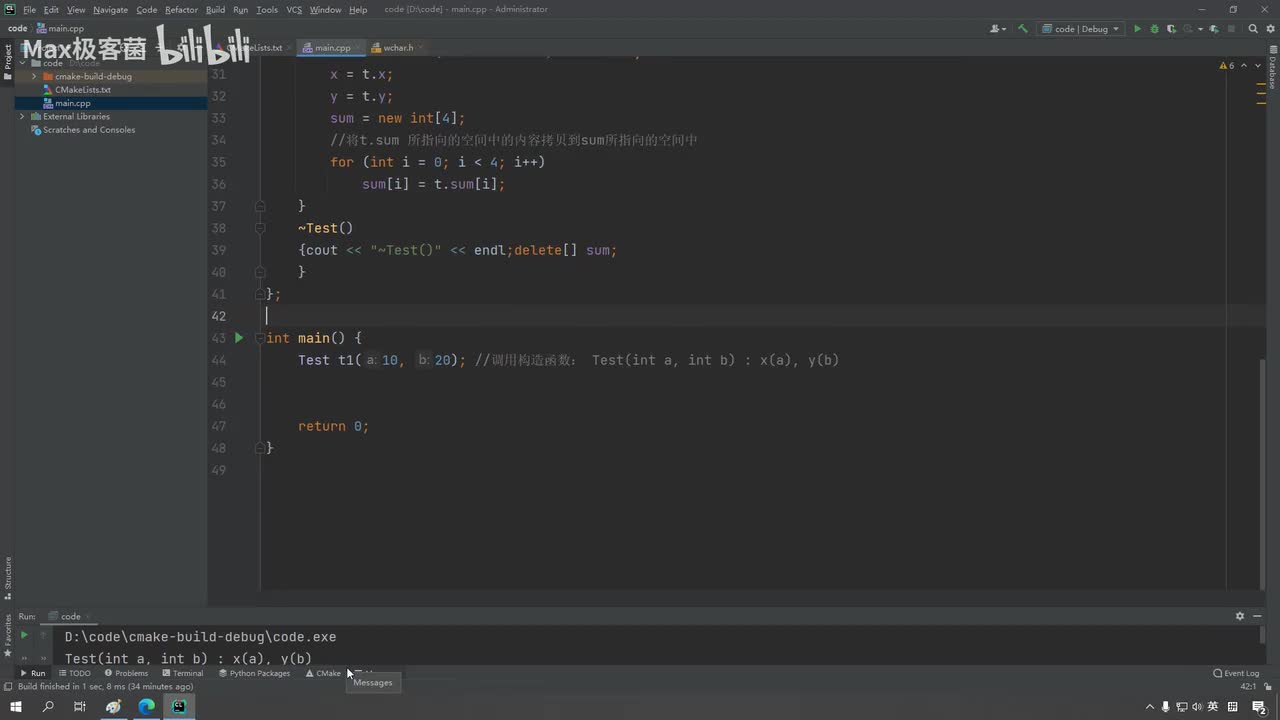Open CMakeLists.txt in the project tree
1280x720 pixels.
(83, 90)
